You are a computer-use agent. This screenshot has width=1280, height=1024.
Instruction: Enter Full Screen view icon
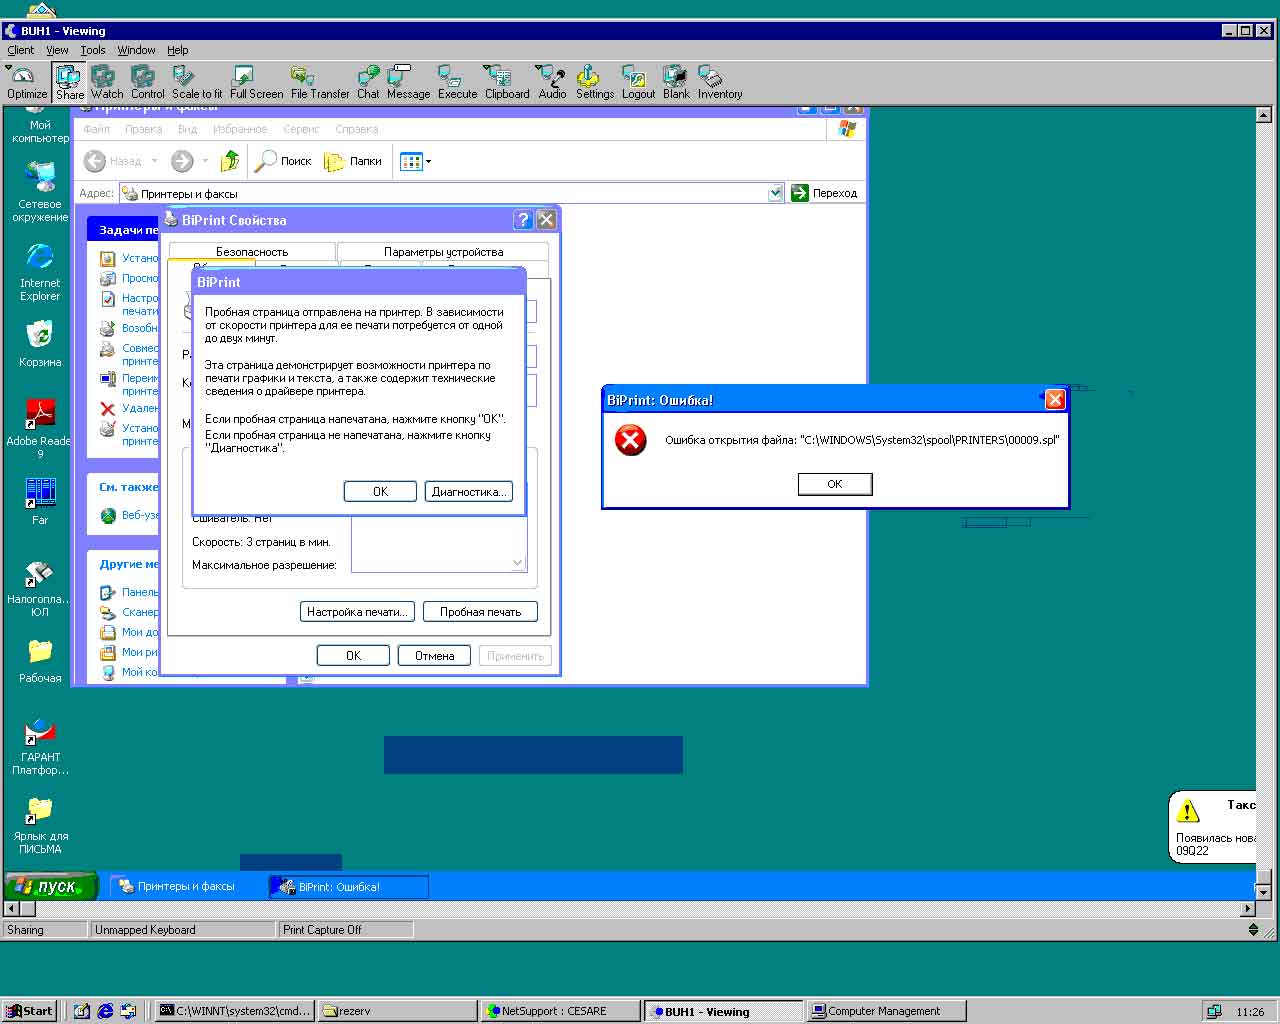256,82
